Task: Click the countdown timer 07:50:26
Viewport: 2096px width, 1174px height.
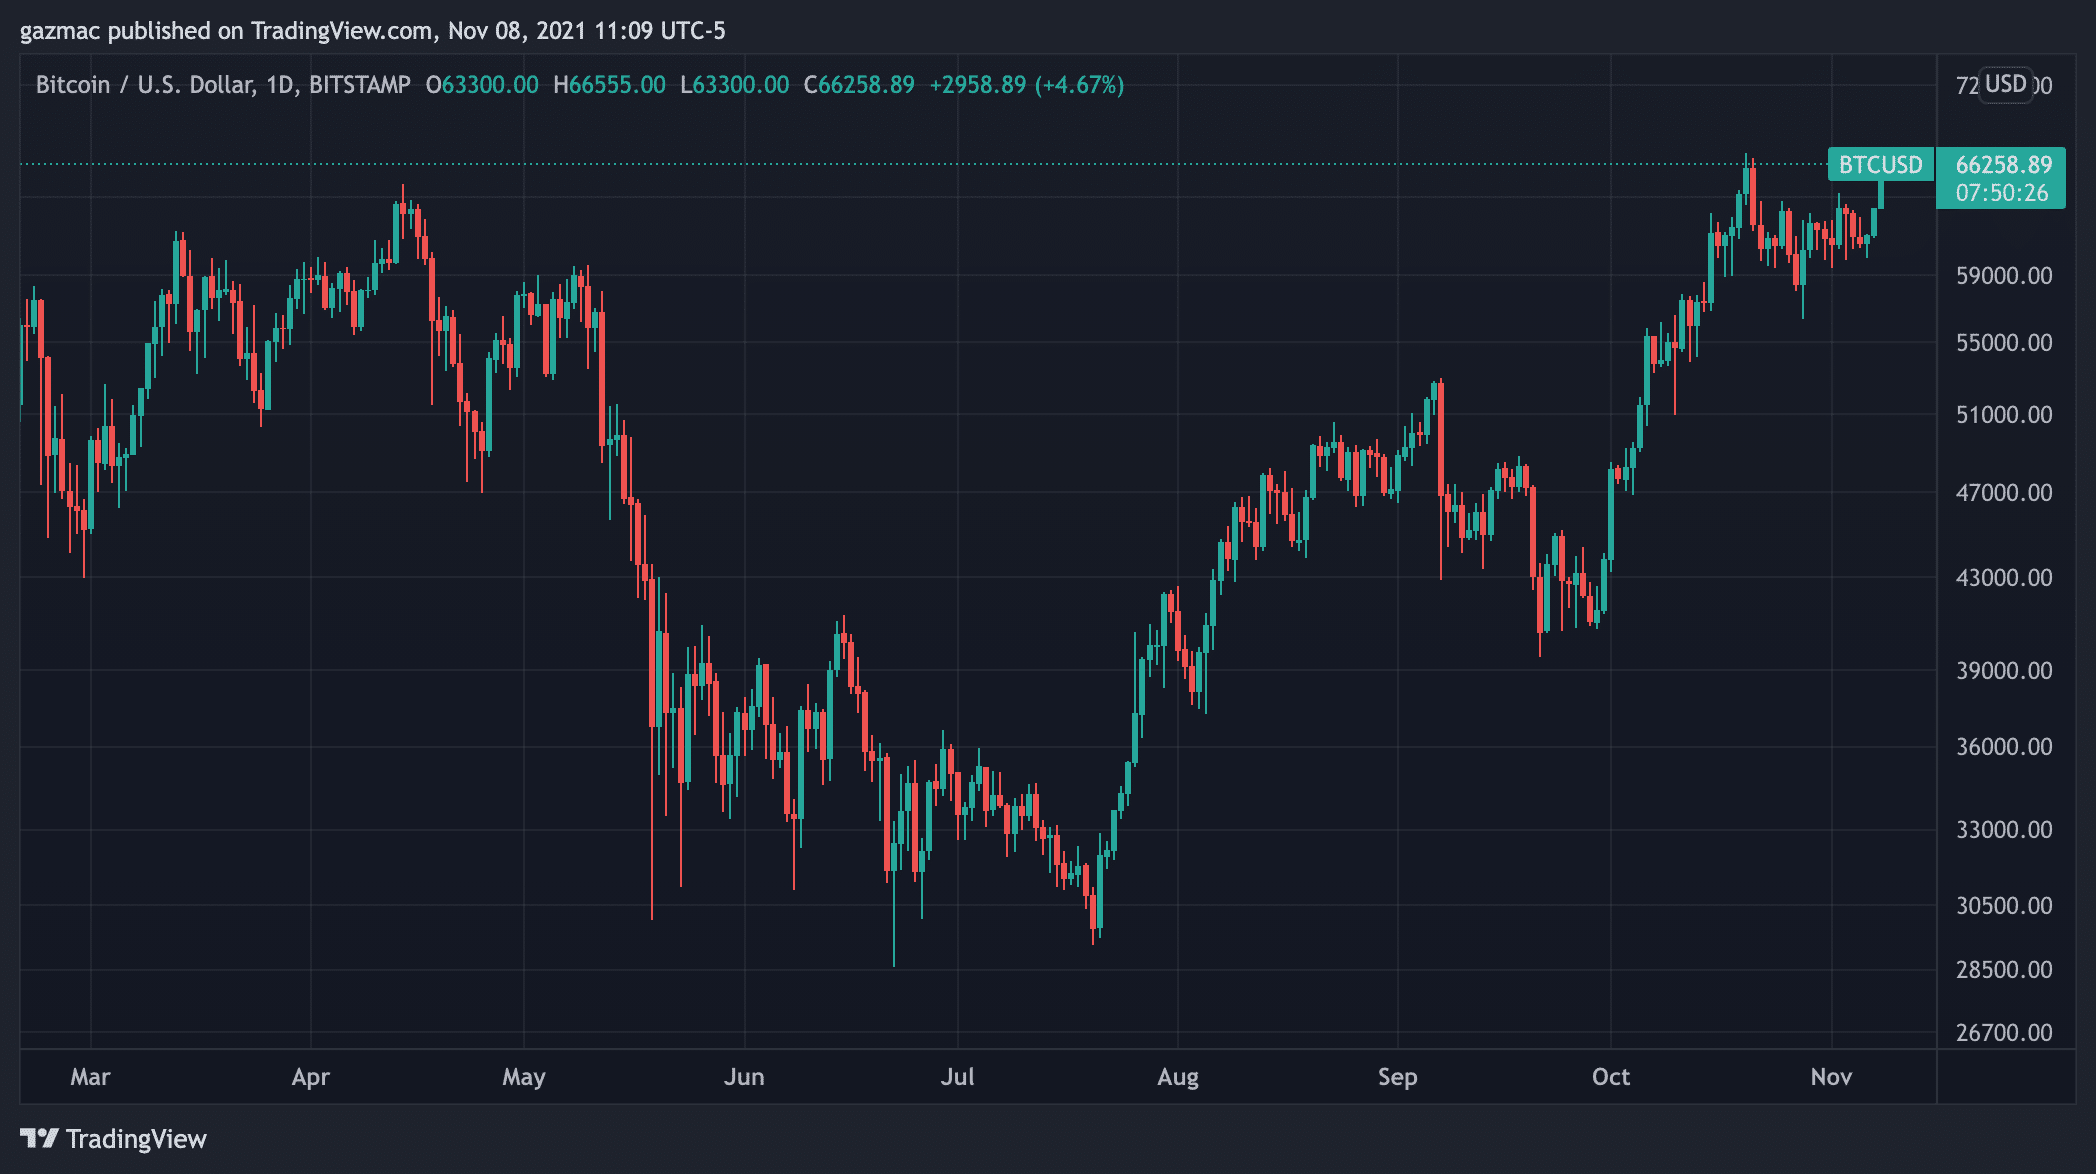Action: click(x=2002, y=193)
